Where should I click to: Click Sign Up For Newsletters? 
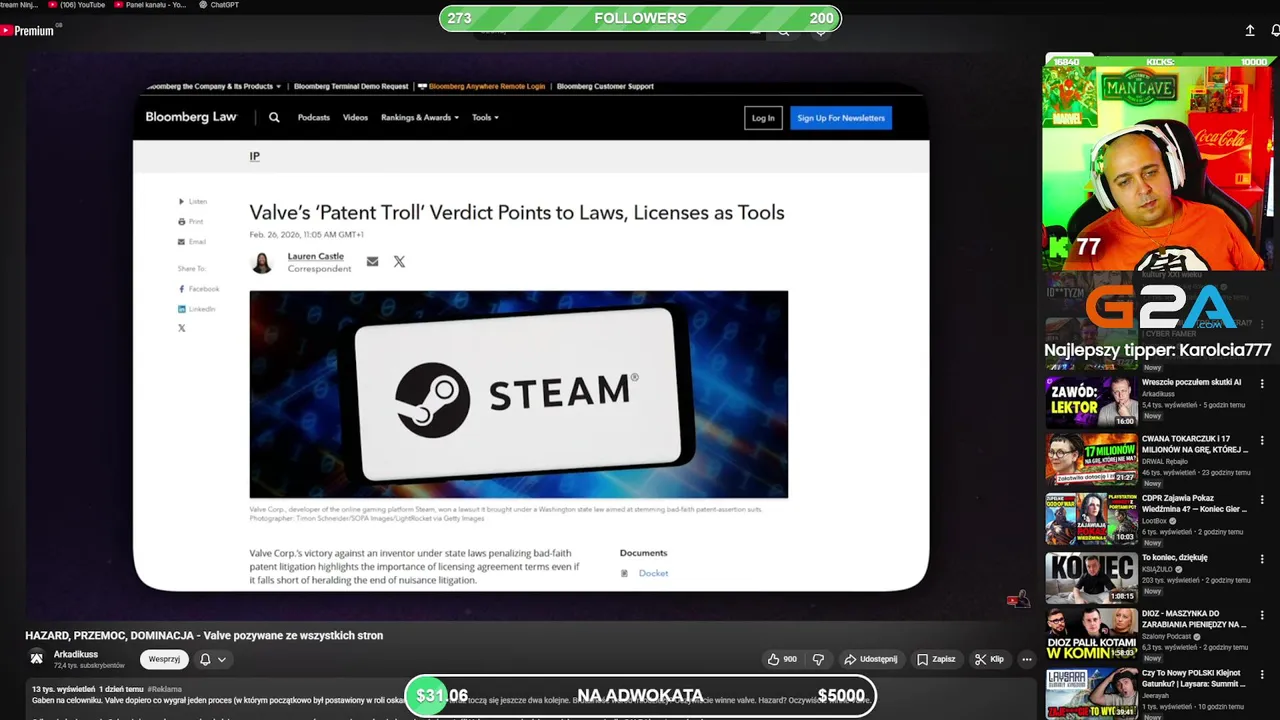click(841, 117)
